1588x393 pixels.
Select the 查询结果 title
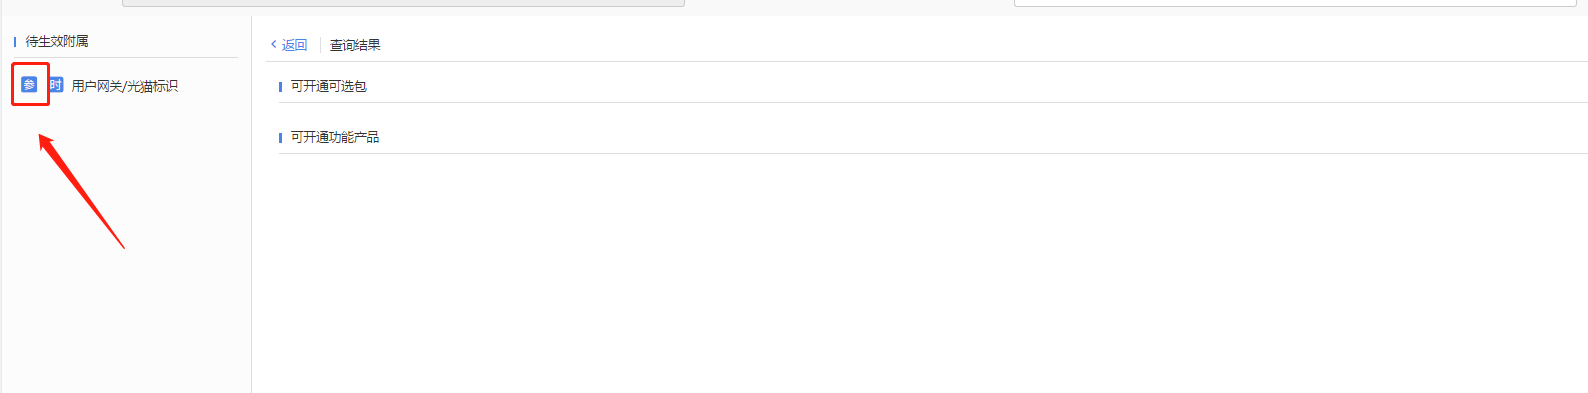coord(355,45)
